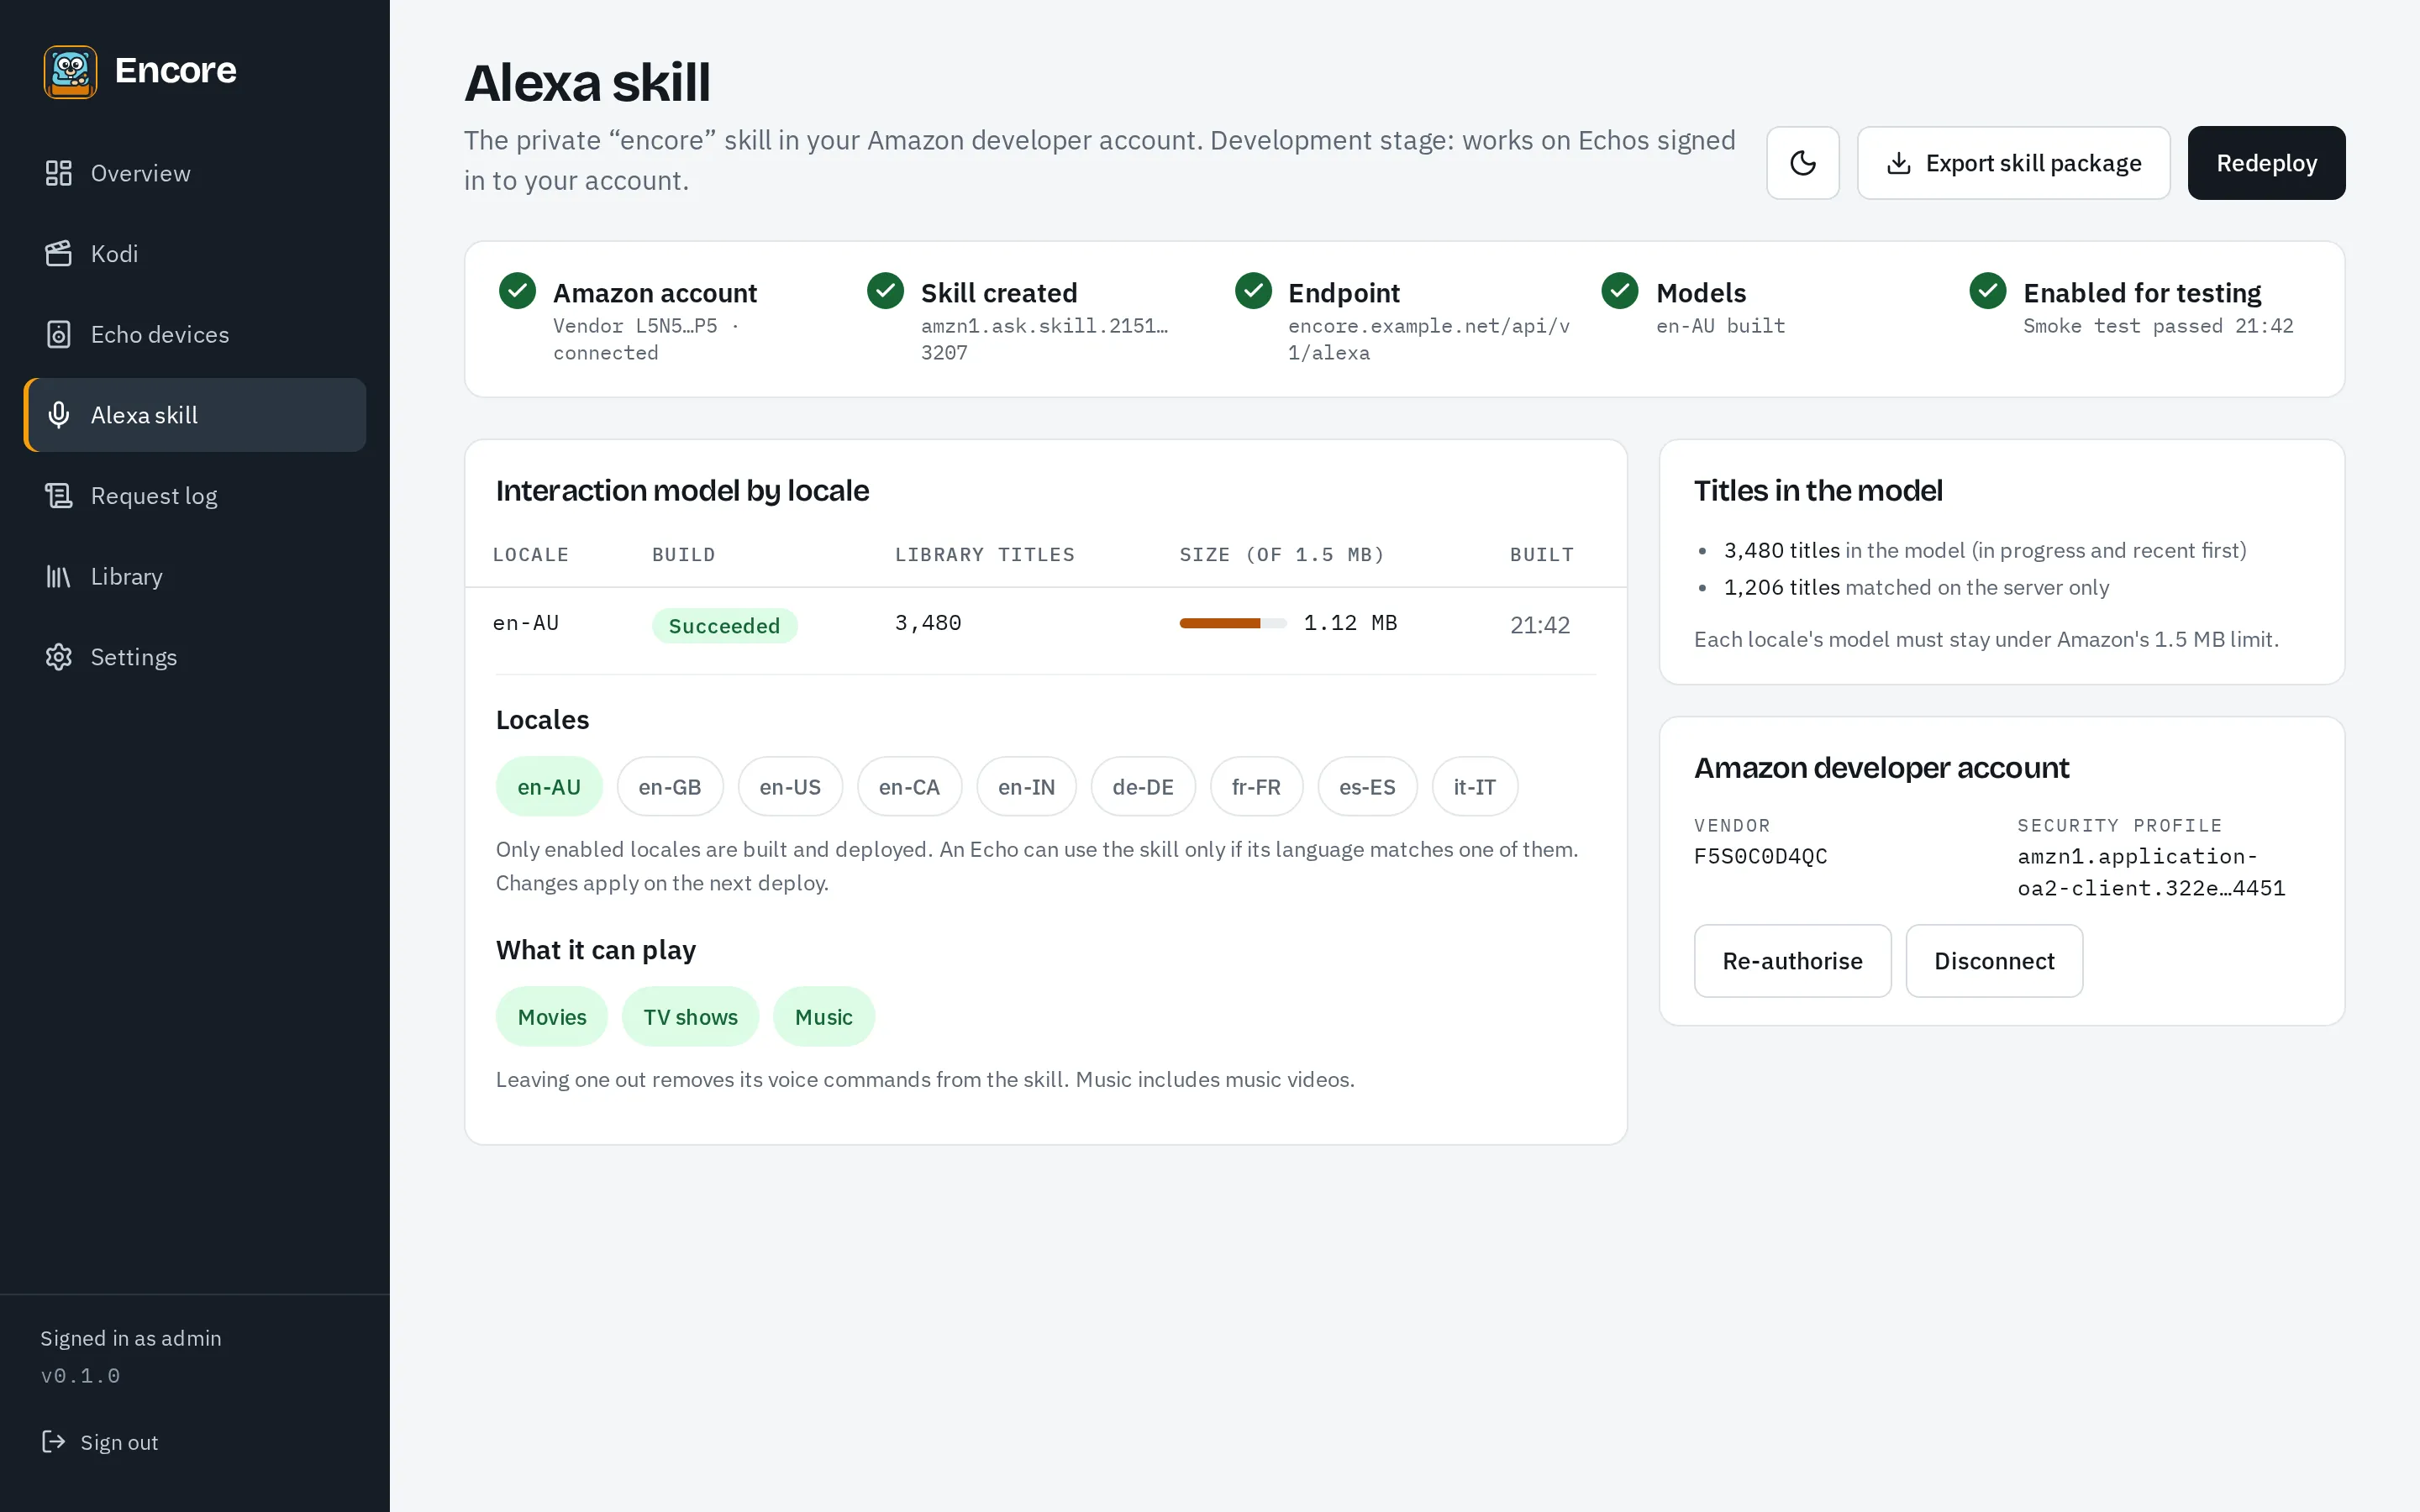
Task: Open the Overview page
Action: [x=195, y=173]
